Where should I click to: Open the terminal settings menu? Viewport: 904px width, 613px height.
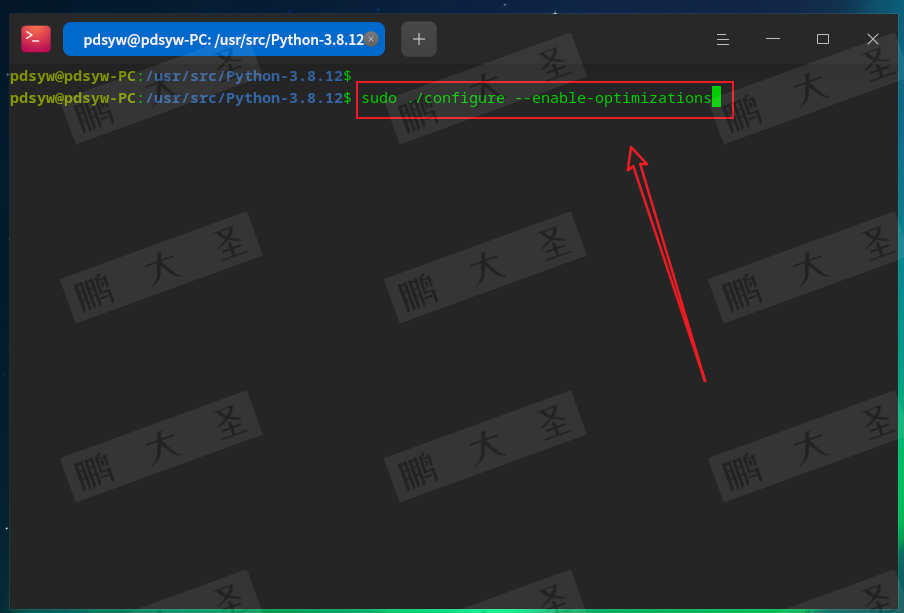[722, 38]
